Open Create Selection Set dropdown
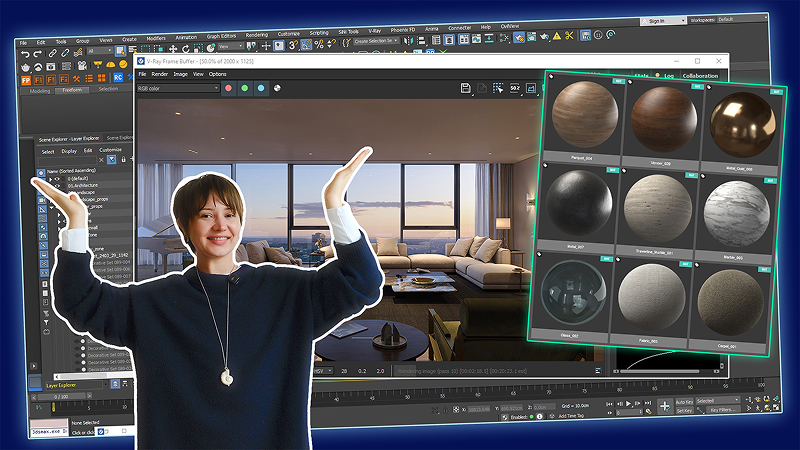Image resolution: width=800 pixels, height=450 pixels. [x=377, y=41]
